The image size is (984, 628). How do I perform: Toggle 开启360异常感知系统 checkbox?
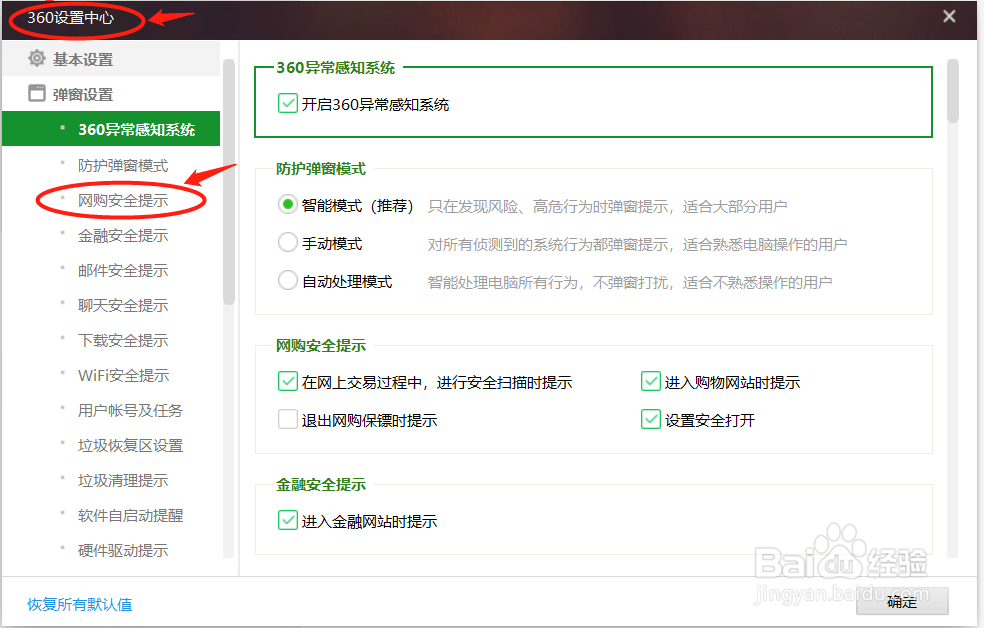287,104
